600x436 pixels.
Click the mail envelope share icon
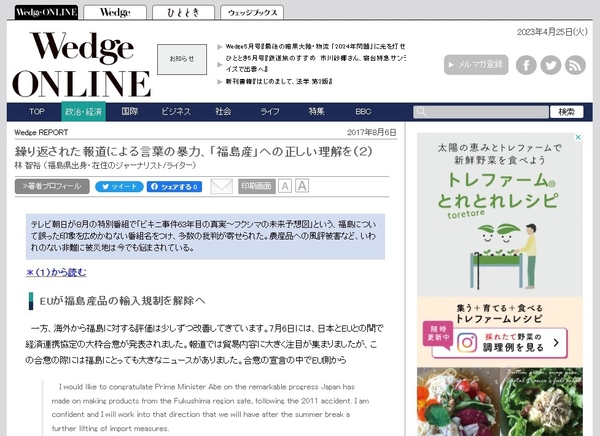point(222,186)
